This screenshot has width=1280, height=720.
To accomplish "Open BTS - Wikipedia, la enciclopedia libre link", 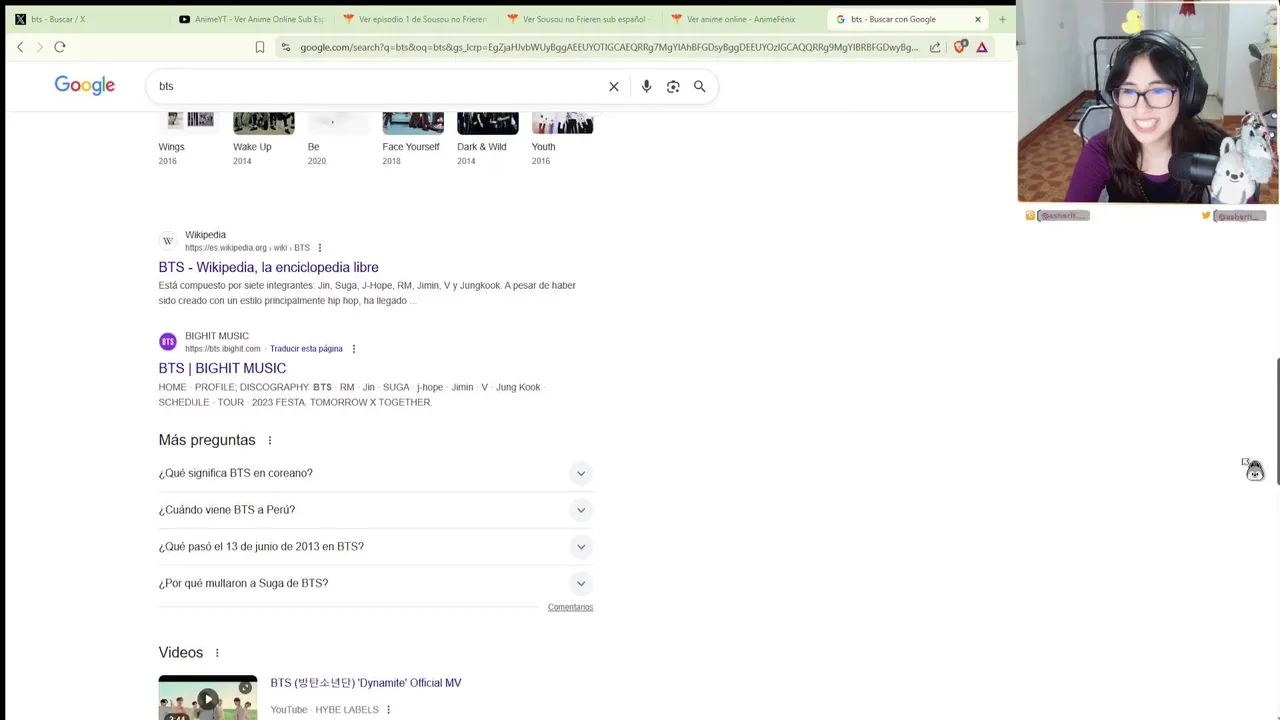I will pos(268,268).
